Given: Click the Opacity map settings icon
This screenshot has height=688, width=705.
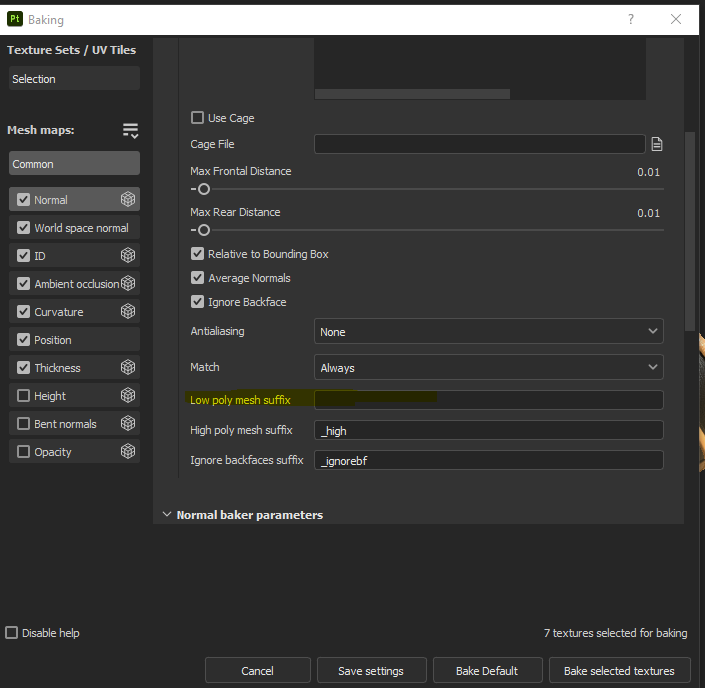Looking at the screenshot, I should pyautogui.click(x=128, y=452).
